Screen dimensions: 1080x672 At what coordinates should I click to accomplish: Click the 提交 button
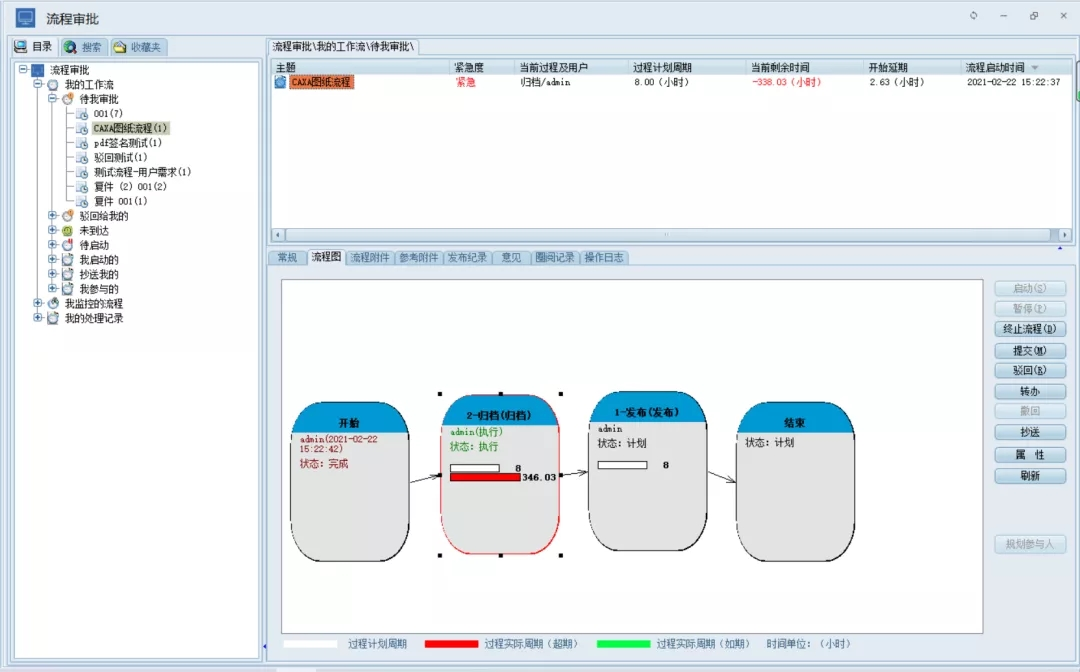pos(1030,350)
